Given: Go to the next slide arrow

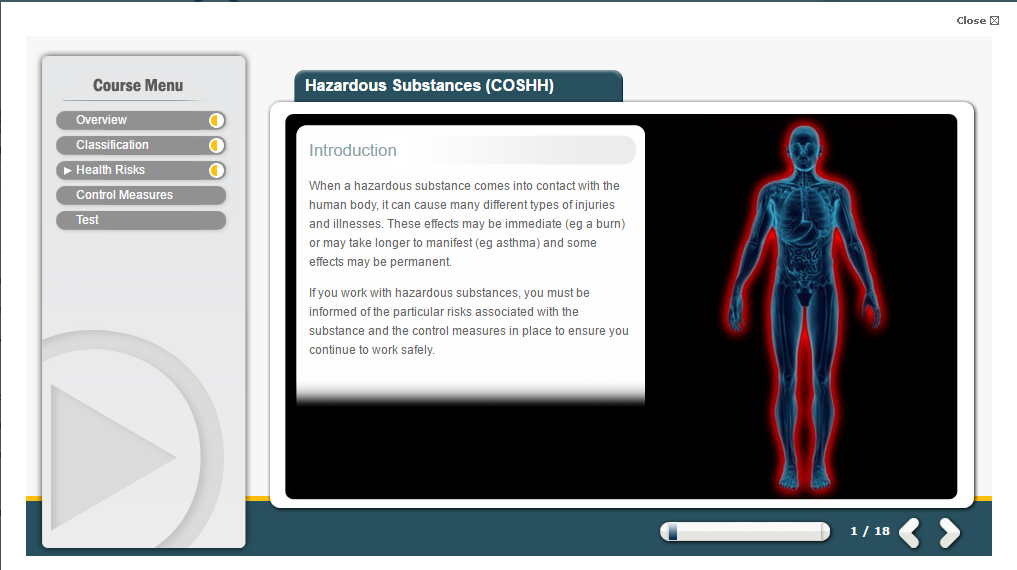Looking at the screenshot, I should pos(949,533).
